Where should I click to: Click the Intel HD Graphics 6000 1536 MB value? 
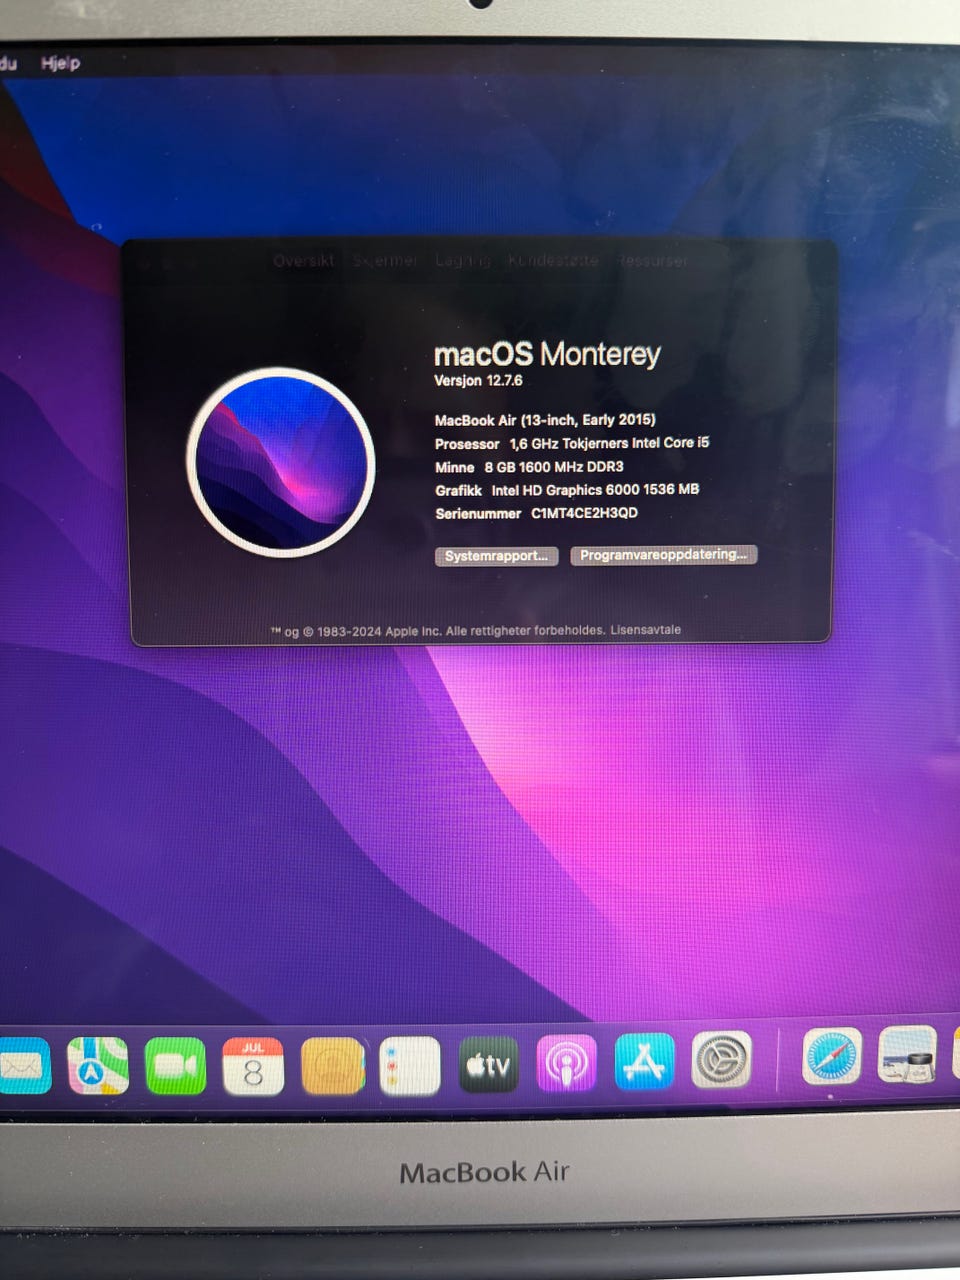[595, 490]
